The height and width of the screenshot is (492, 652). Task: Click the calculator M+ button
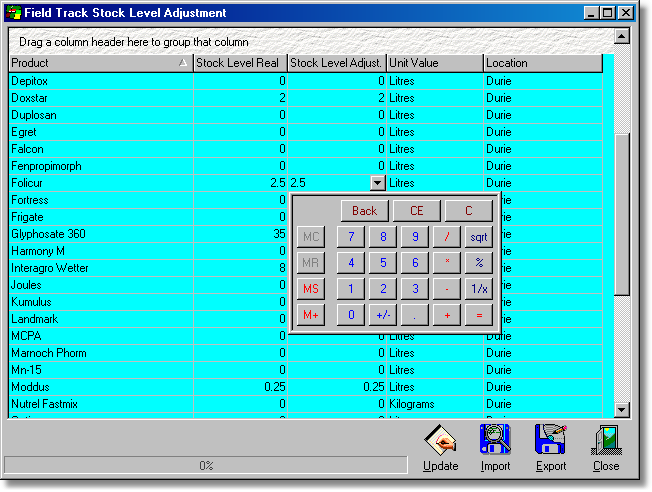pos(311,315)
